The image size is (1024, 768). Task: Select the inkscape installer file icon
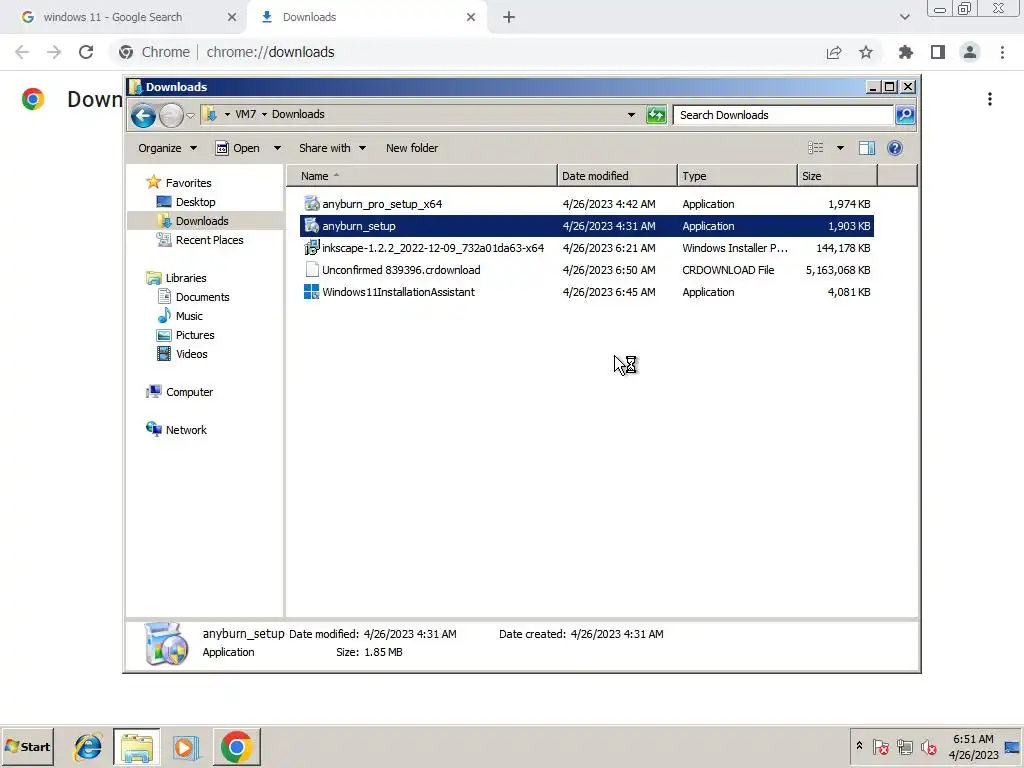[312, 248]
